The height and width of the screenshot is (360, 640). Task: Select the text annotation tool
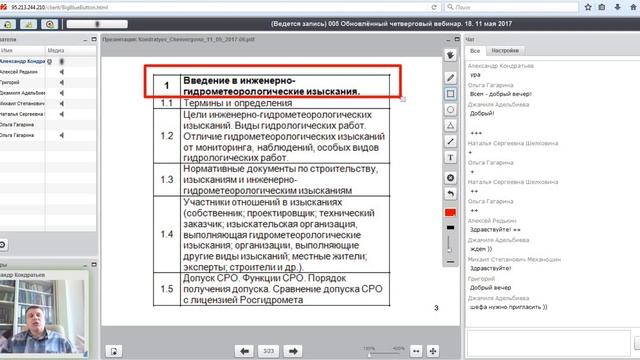[450, 158]
